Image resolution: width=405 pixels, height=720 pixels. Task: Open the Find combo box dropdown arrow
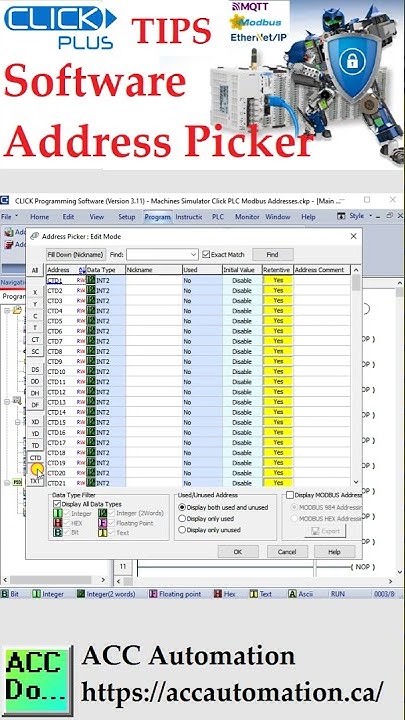(194, 254)
